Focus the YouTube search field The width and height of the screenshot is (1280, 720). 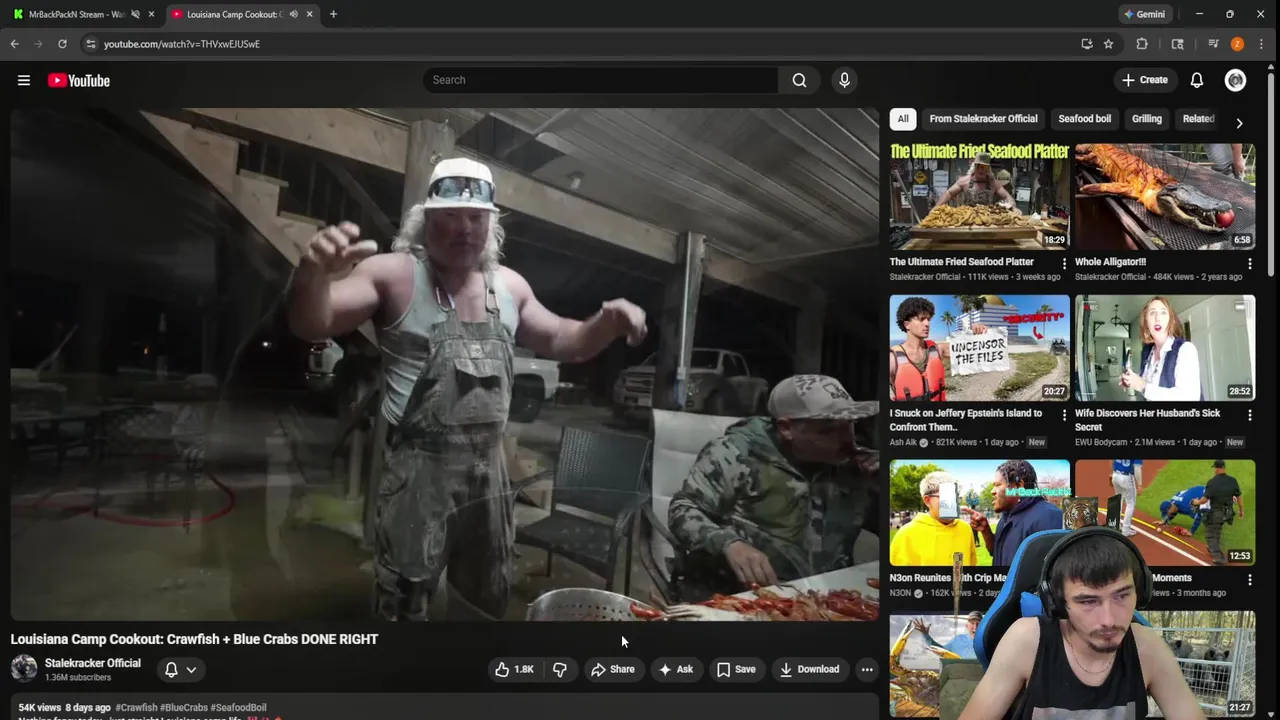600,80
